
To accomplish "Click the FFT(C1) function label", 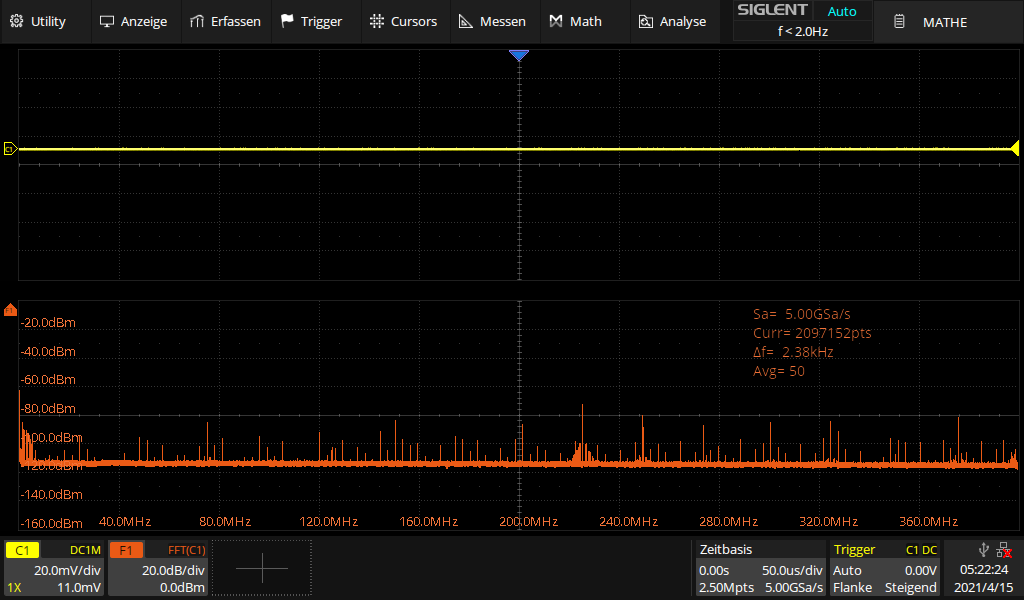I will [187, 550].
